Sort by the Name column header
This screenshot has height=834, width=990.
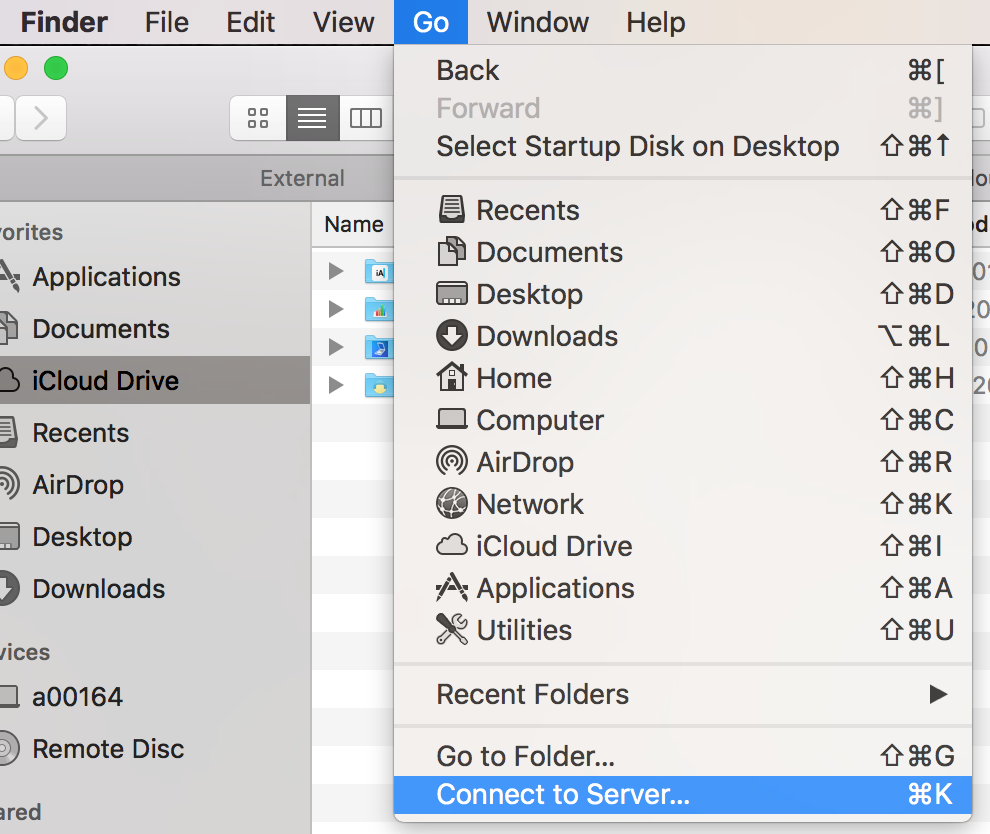[x=354, y=224]
